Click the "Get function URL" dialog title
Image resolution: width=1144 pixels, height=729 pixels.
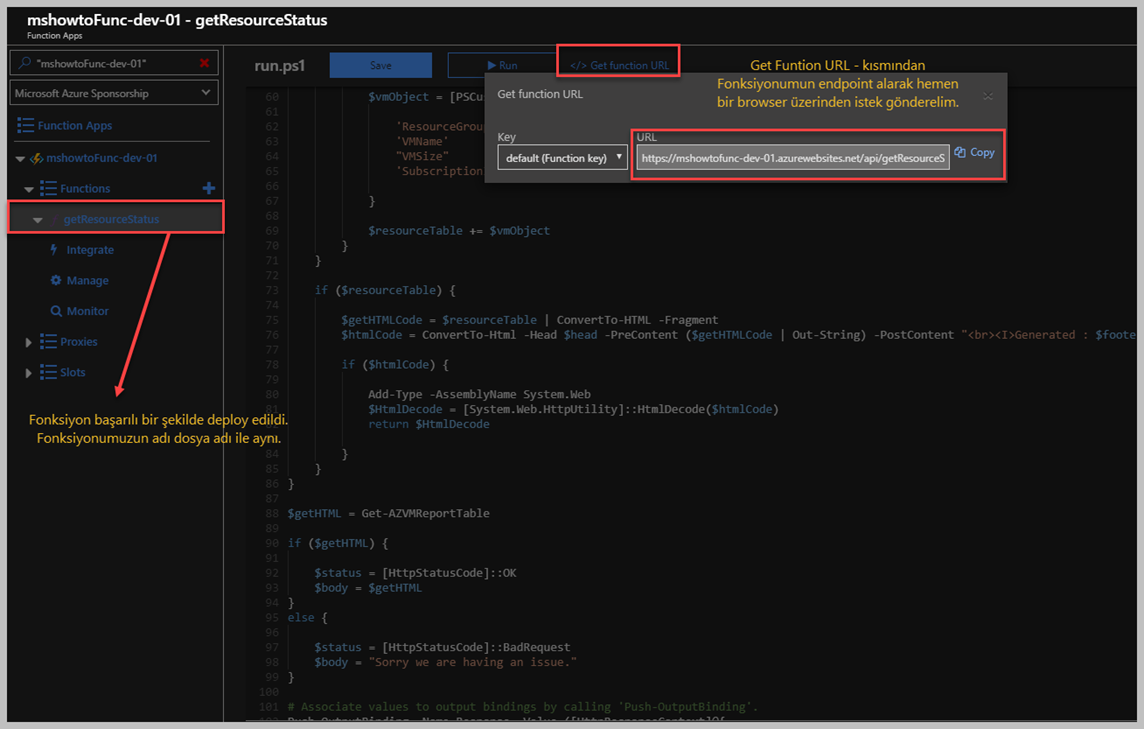(540, 94)
